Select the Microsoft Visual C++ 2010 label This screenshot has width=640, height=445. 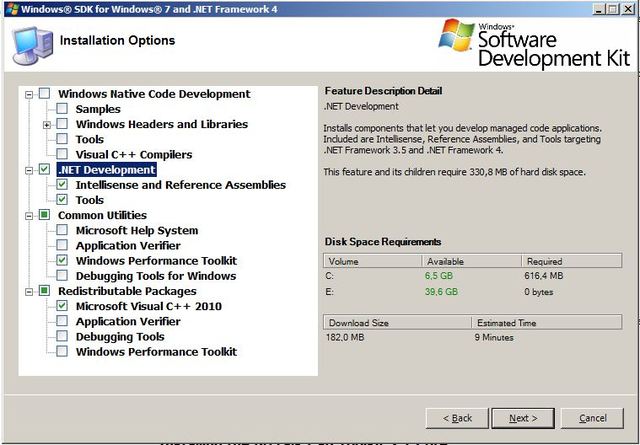point(149,306)
